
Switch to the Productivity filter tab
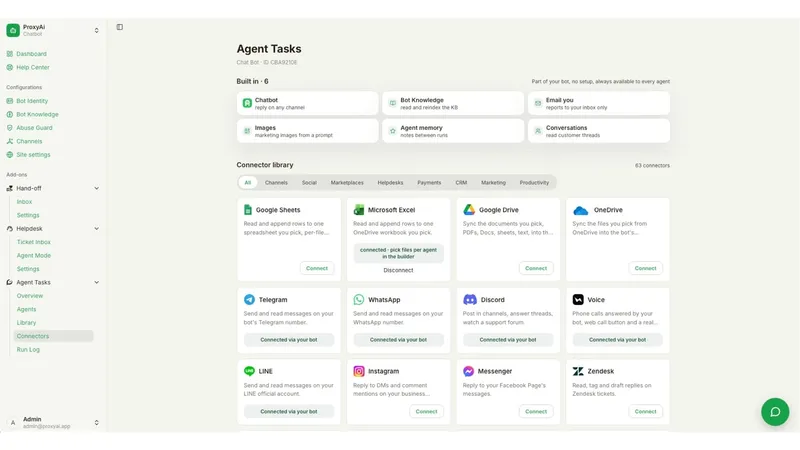(534, 183)
